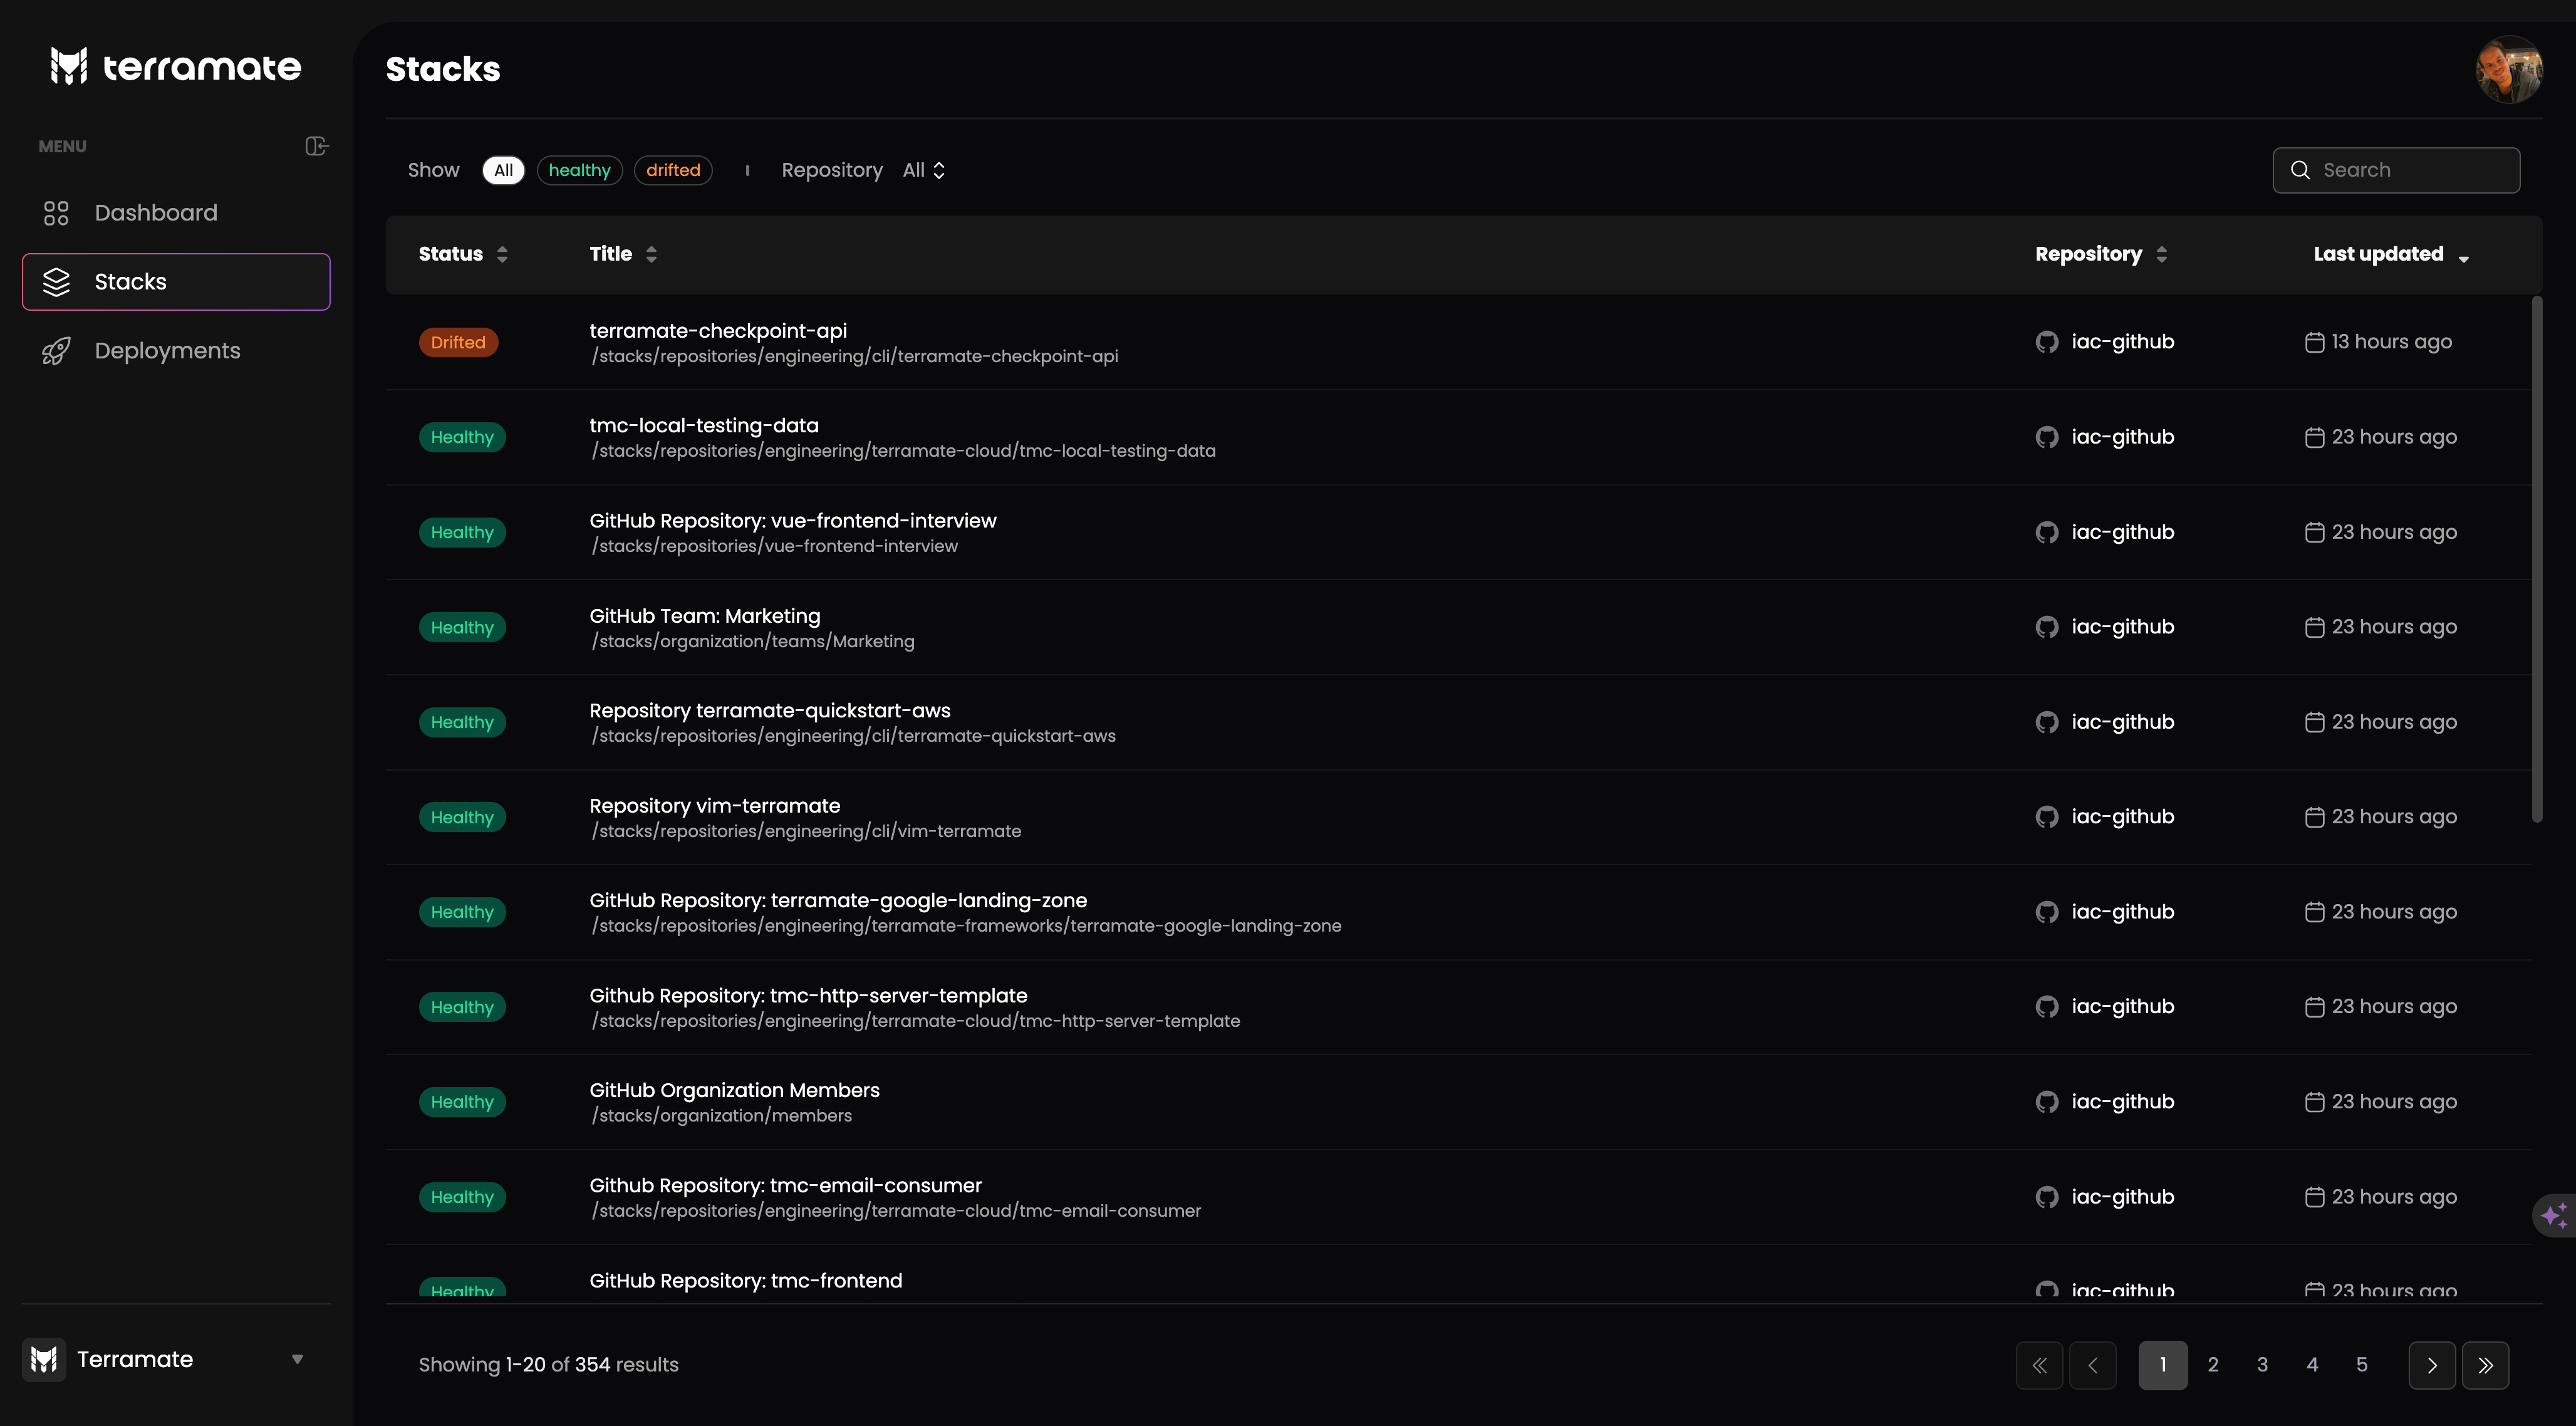
Task: Click the search magnifier icon
Action: 2300,170
